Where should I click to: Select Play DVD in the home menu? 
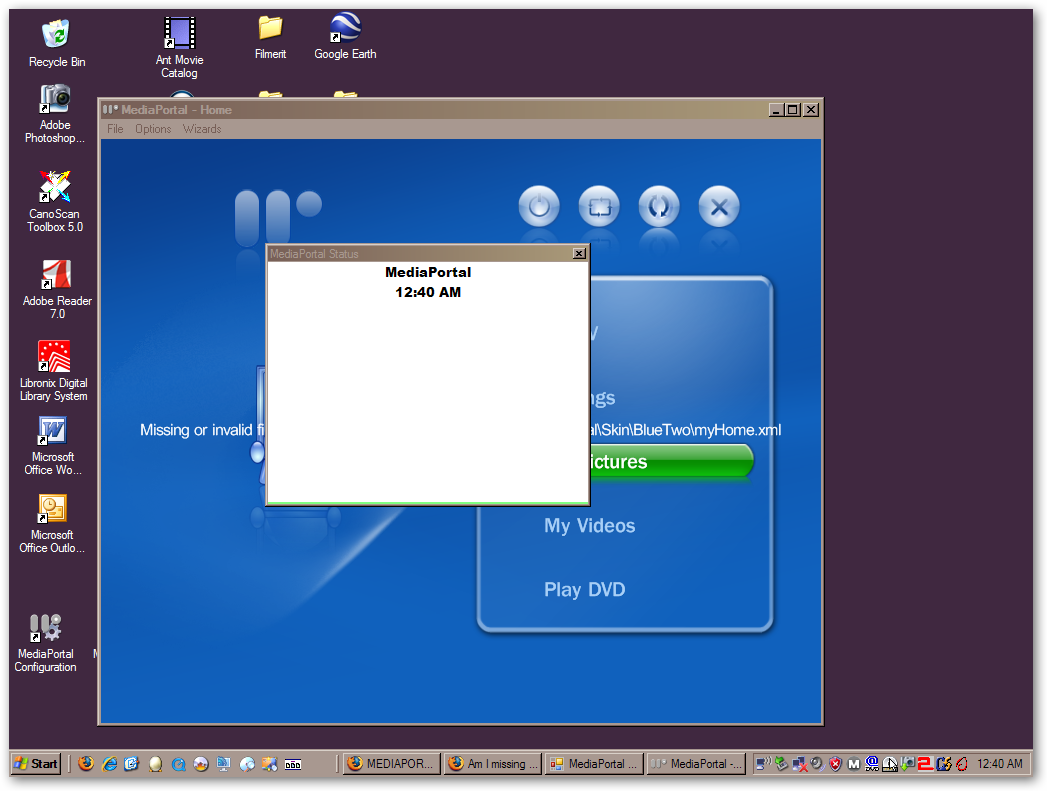[584, 590]
